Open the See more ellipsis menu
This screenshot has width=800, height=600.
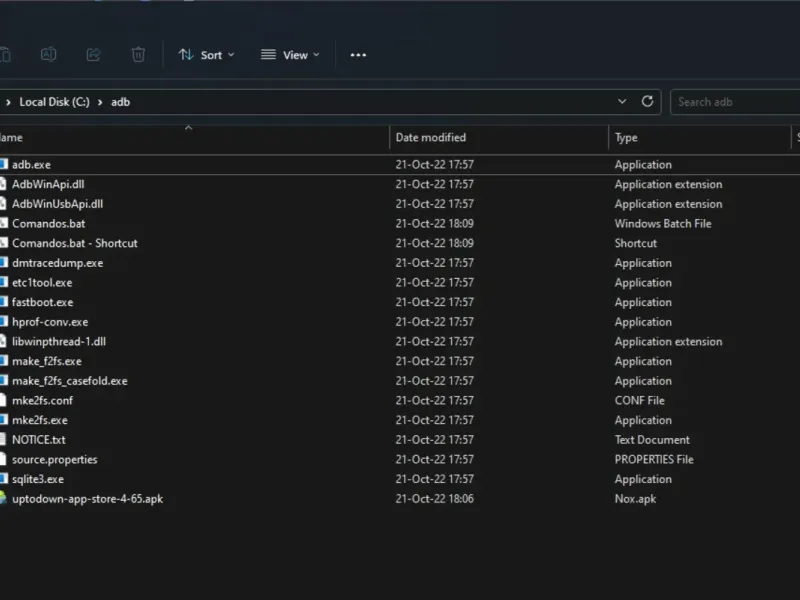pyautogui.click(x=358, y=55)
